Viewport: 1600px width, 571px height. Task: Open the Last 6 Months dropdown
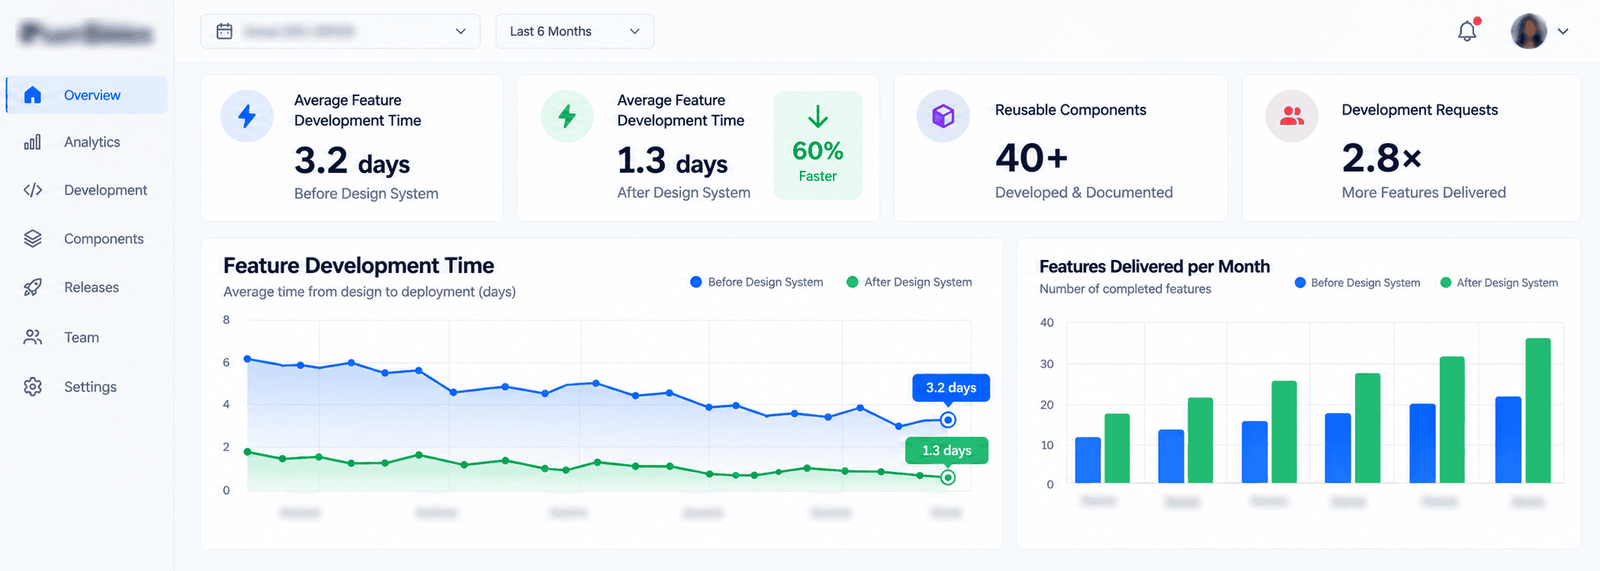(575, 31)
